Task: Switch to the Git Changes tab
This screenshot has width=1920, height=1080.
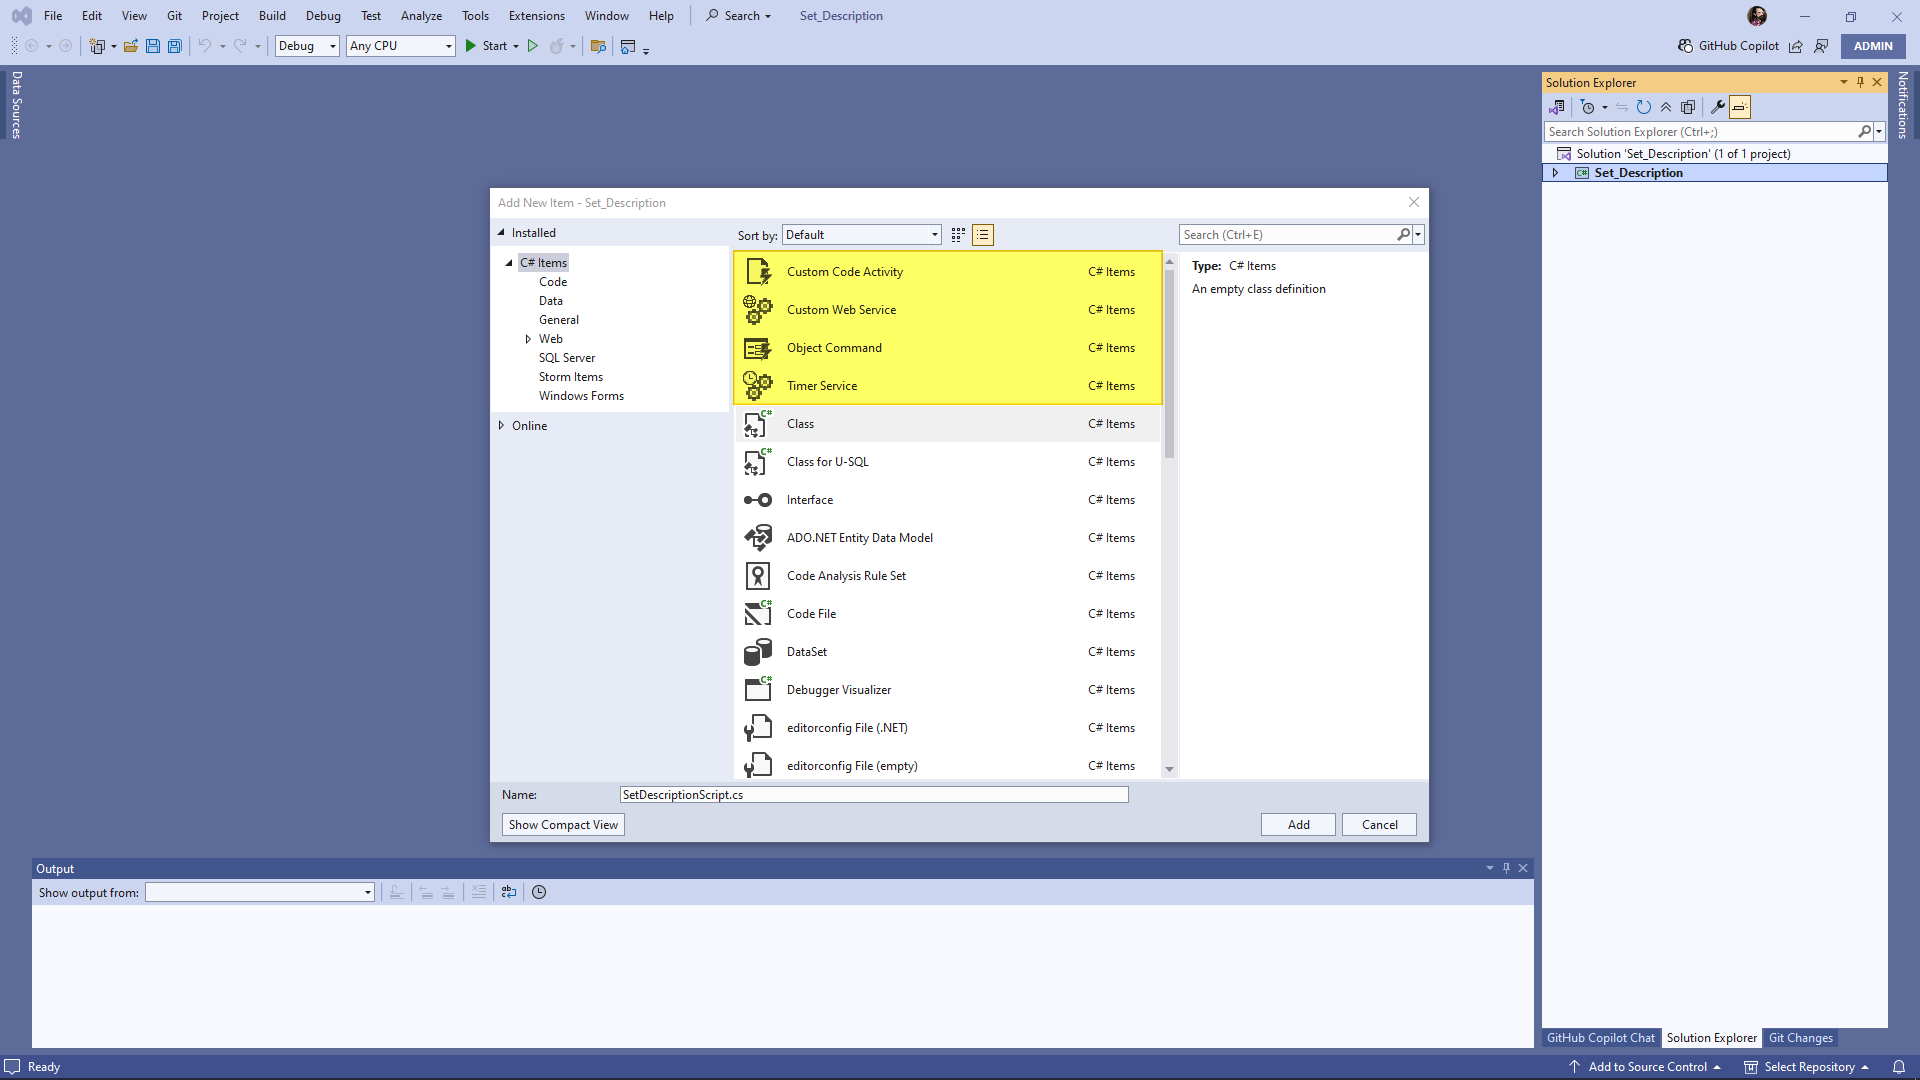Action: click(x=1800, y=1038)
